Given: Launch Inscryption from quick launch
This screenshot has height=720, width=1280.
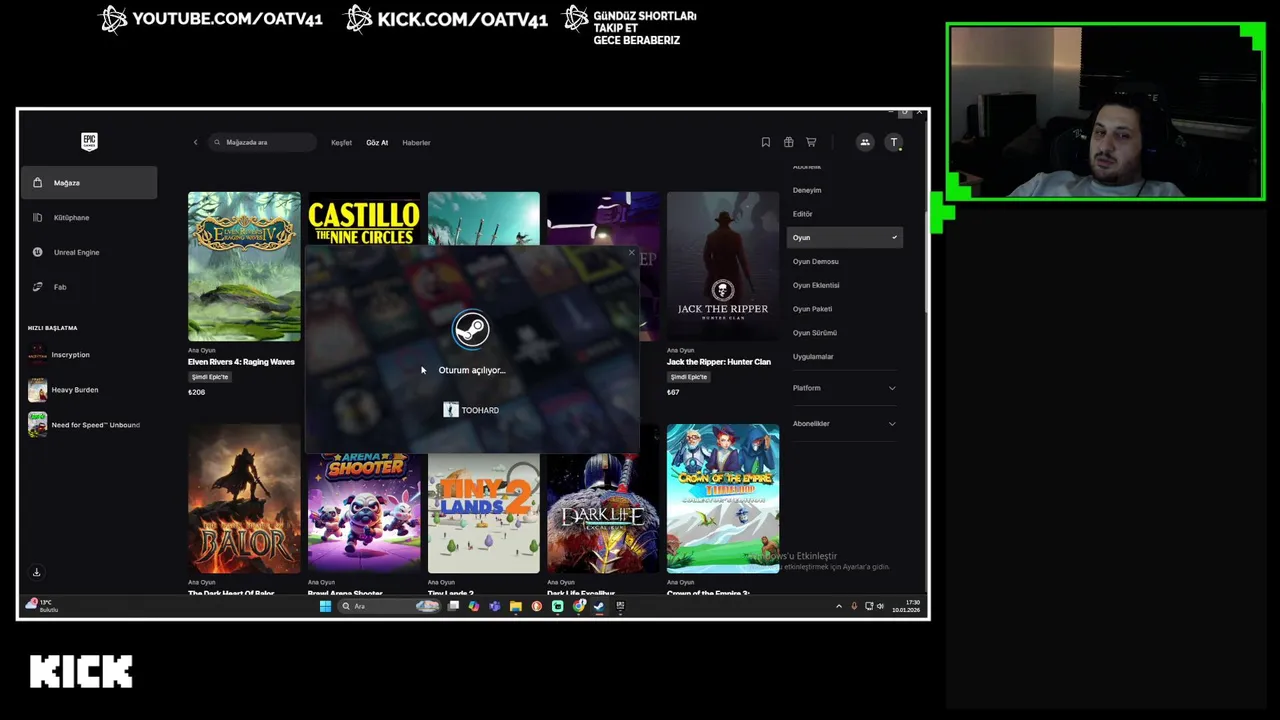Looking at the screenshot, I should point(59,355).
